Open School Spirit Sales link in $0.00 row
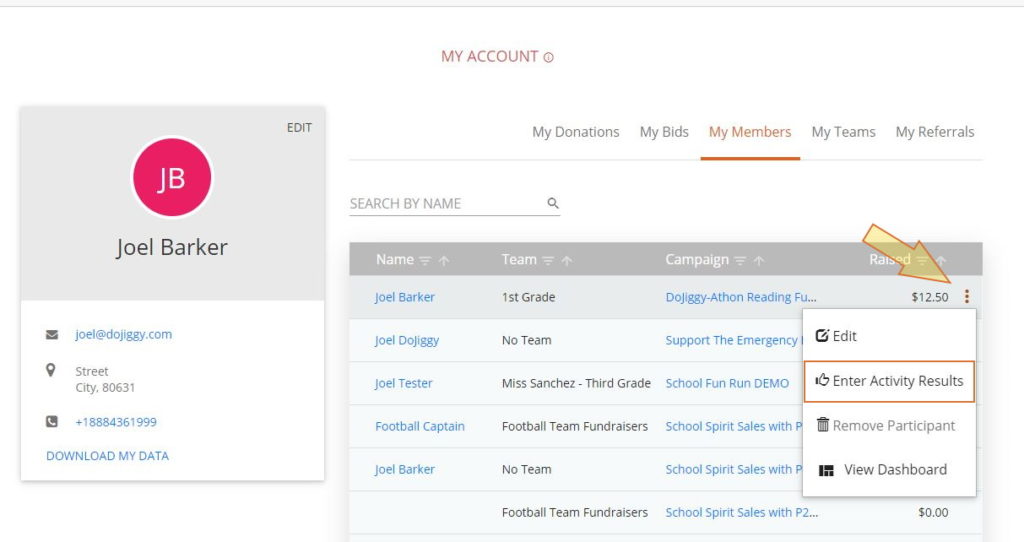This screenshot has height=542, width=1024. click(x=741, y=513)
